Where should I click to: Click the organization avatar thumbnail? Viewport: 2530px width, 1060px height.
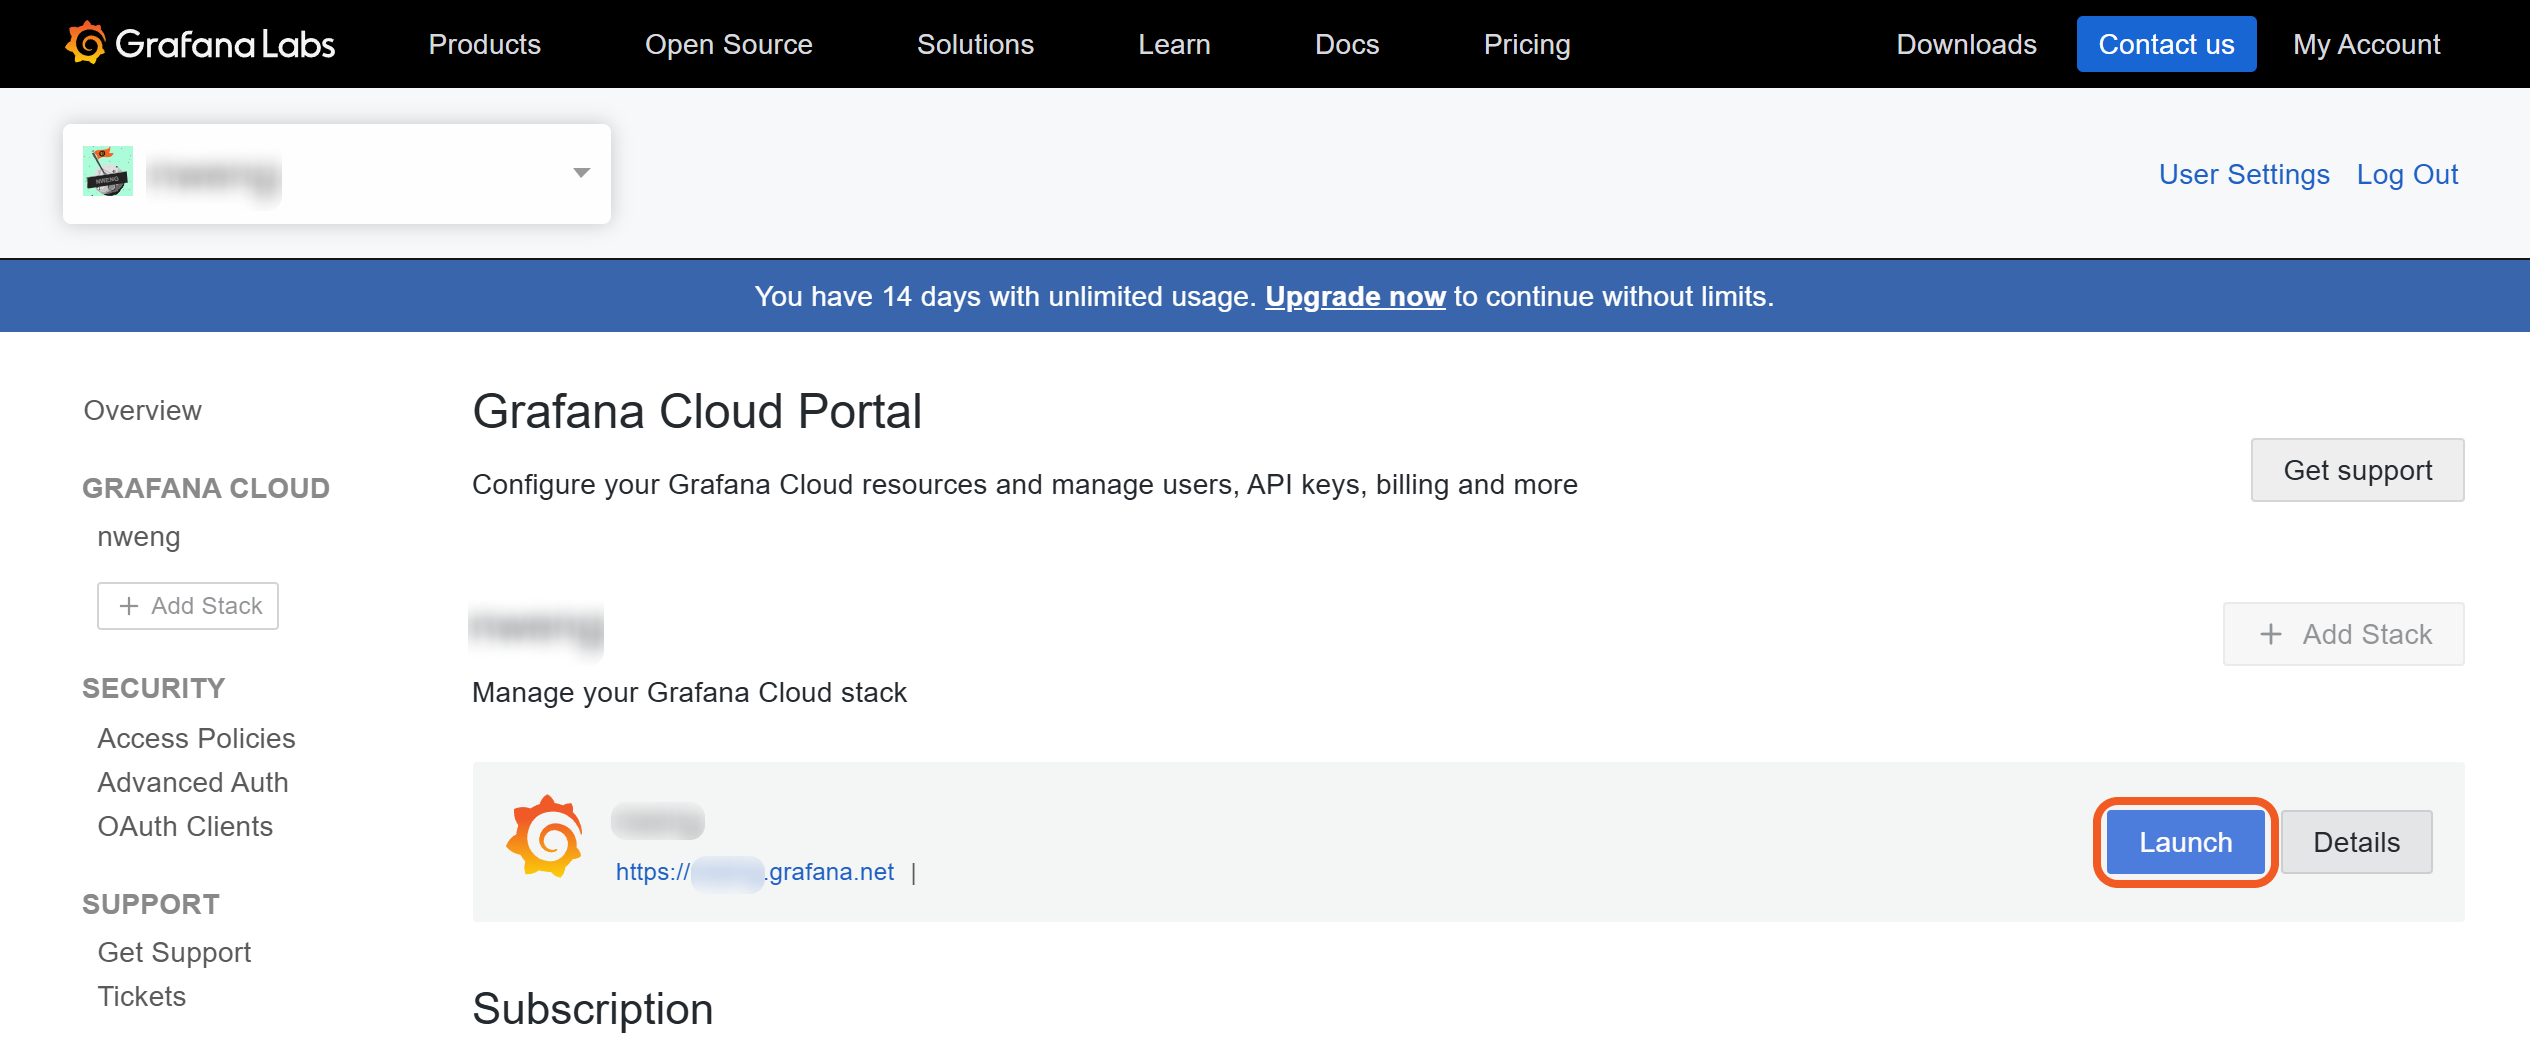(108, 172)
